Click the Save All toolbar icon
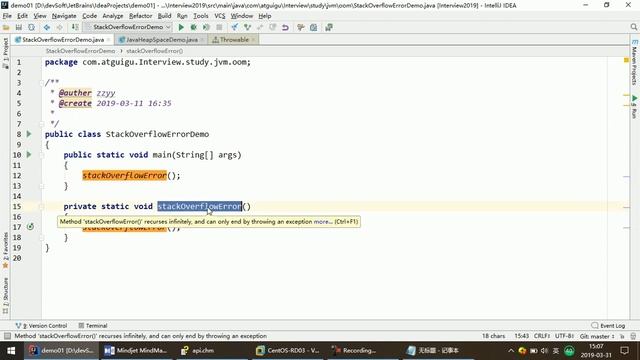The image size is (640, 360). coord(19,27)
